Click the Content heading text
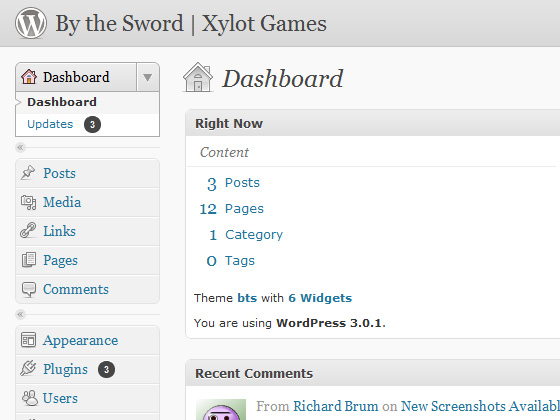This screenshot has height=420, width=560. 224,152
